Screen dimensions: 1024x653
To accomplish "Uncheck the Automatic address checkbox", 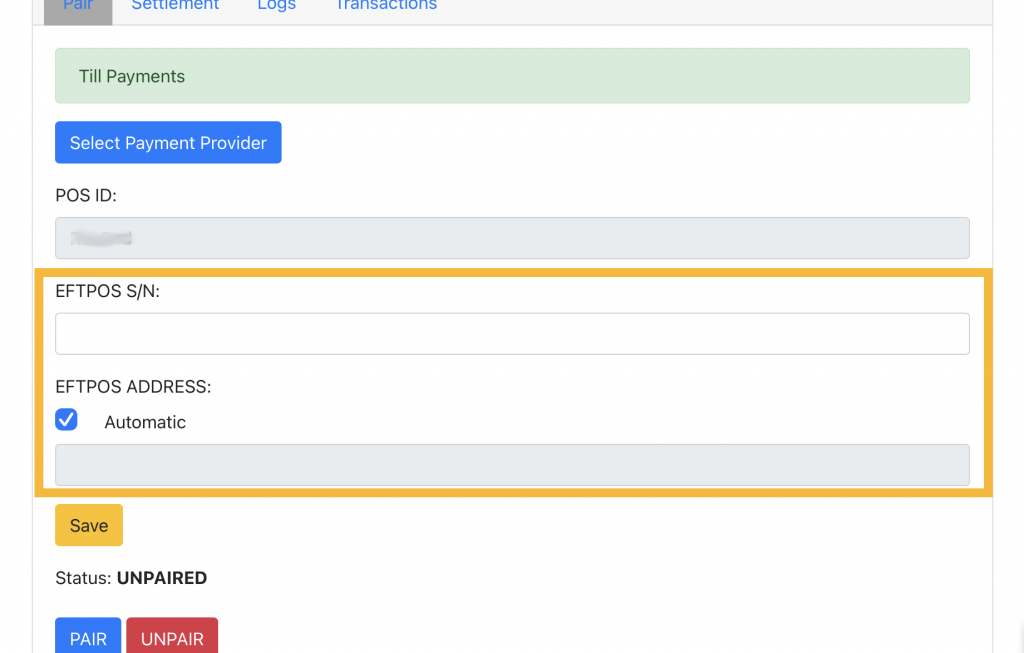I will coord(67,420).
